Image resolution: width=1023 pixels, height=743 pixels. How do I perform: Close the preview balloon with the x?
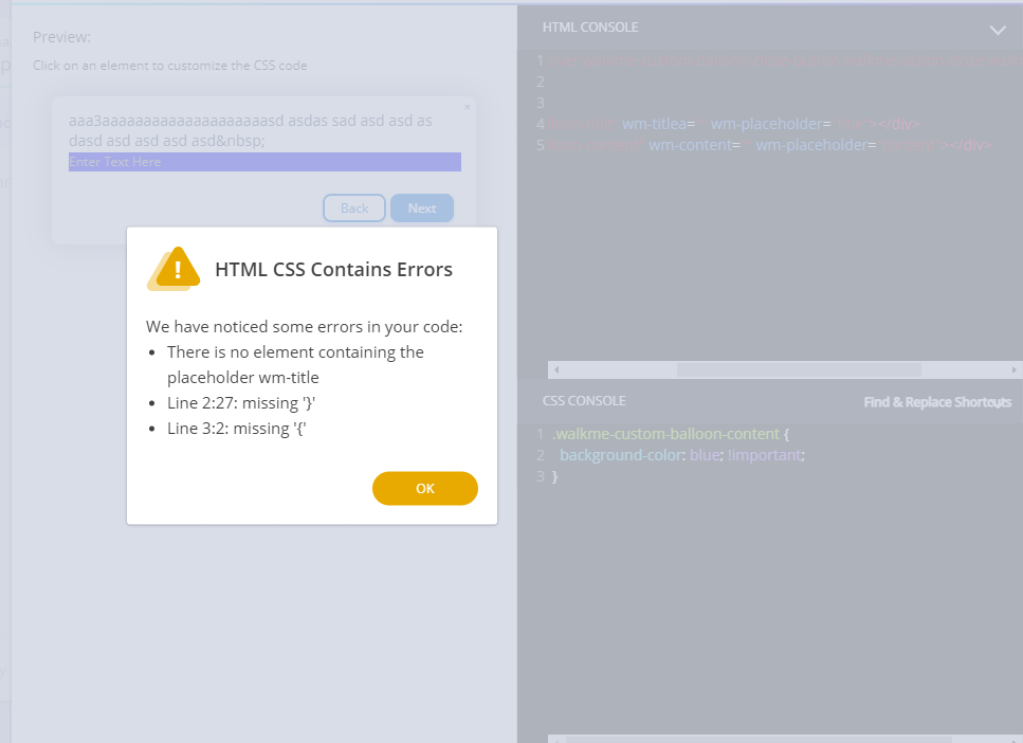coord(466,106)
